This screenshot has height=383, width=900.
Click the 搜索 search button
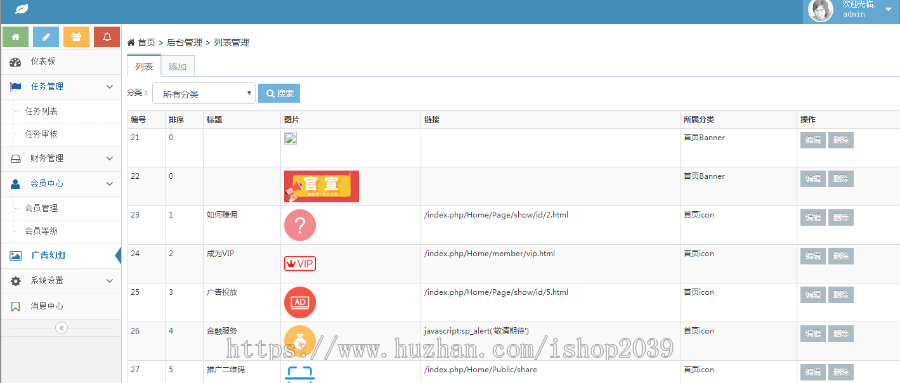pos(279,94)
